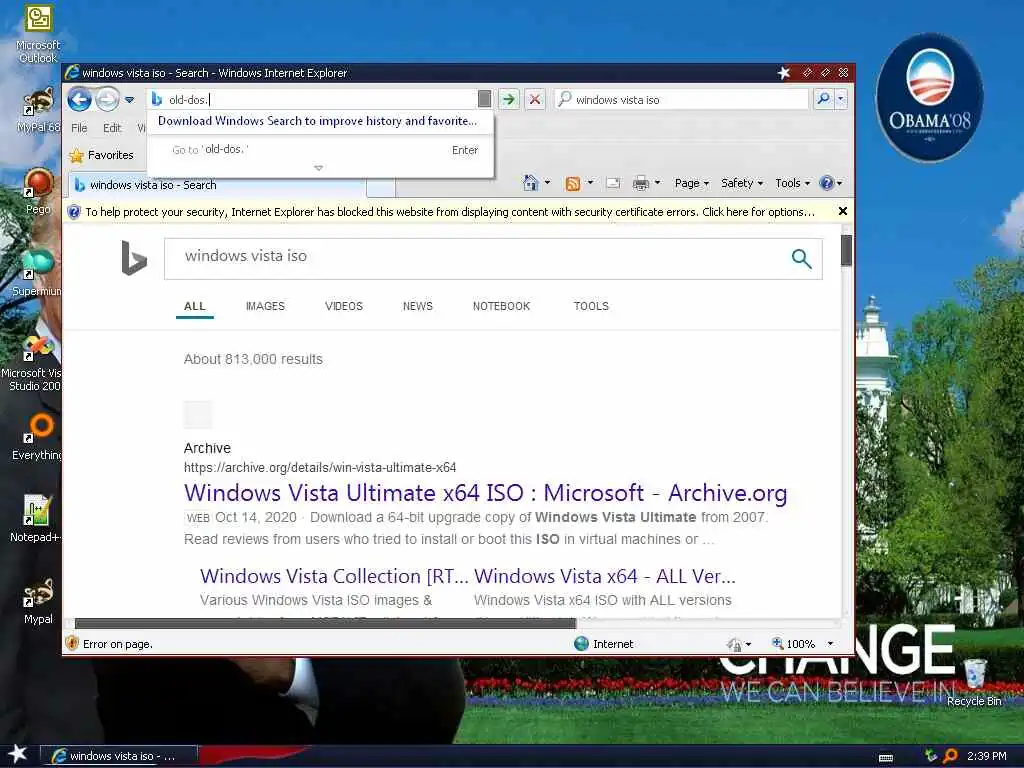This screenshot has width=1024, height=768.
Task: Switch to VIDEOS results tab
Action: coord(344,306)
